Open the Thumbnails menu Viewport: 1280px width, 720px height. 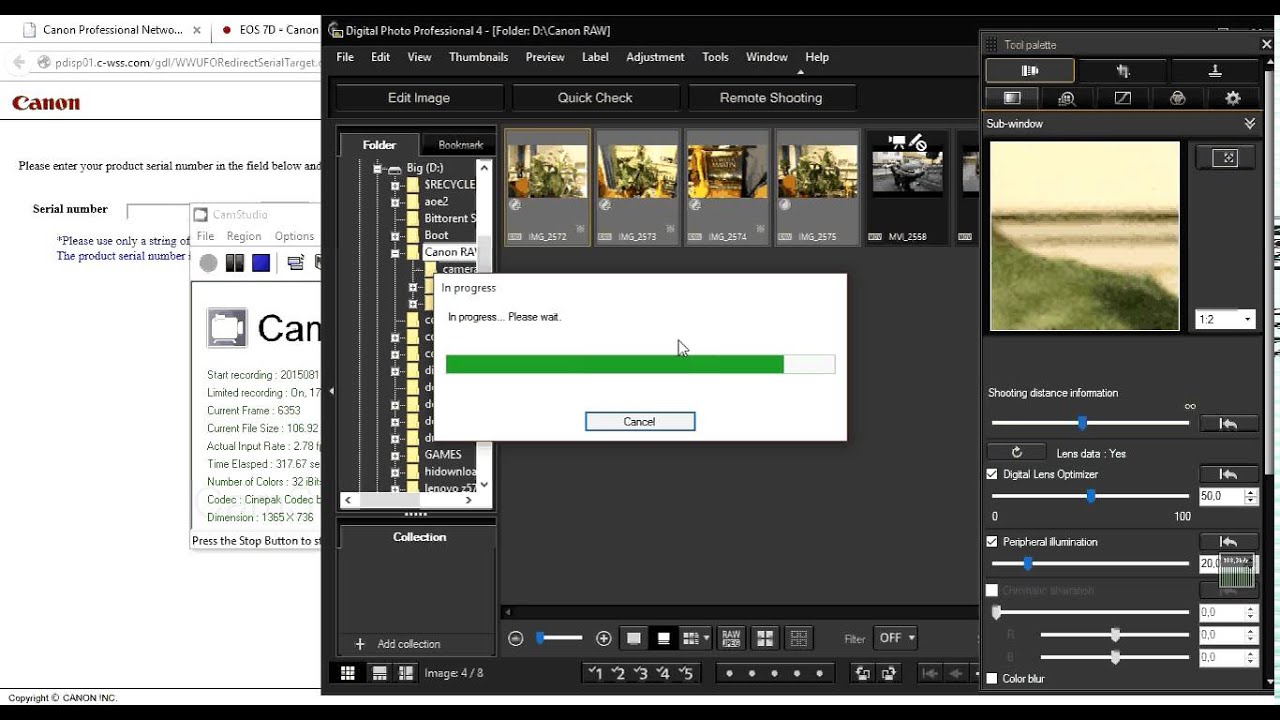[478, 57]
